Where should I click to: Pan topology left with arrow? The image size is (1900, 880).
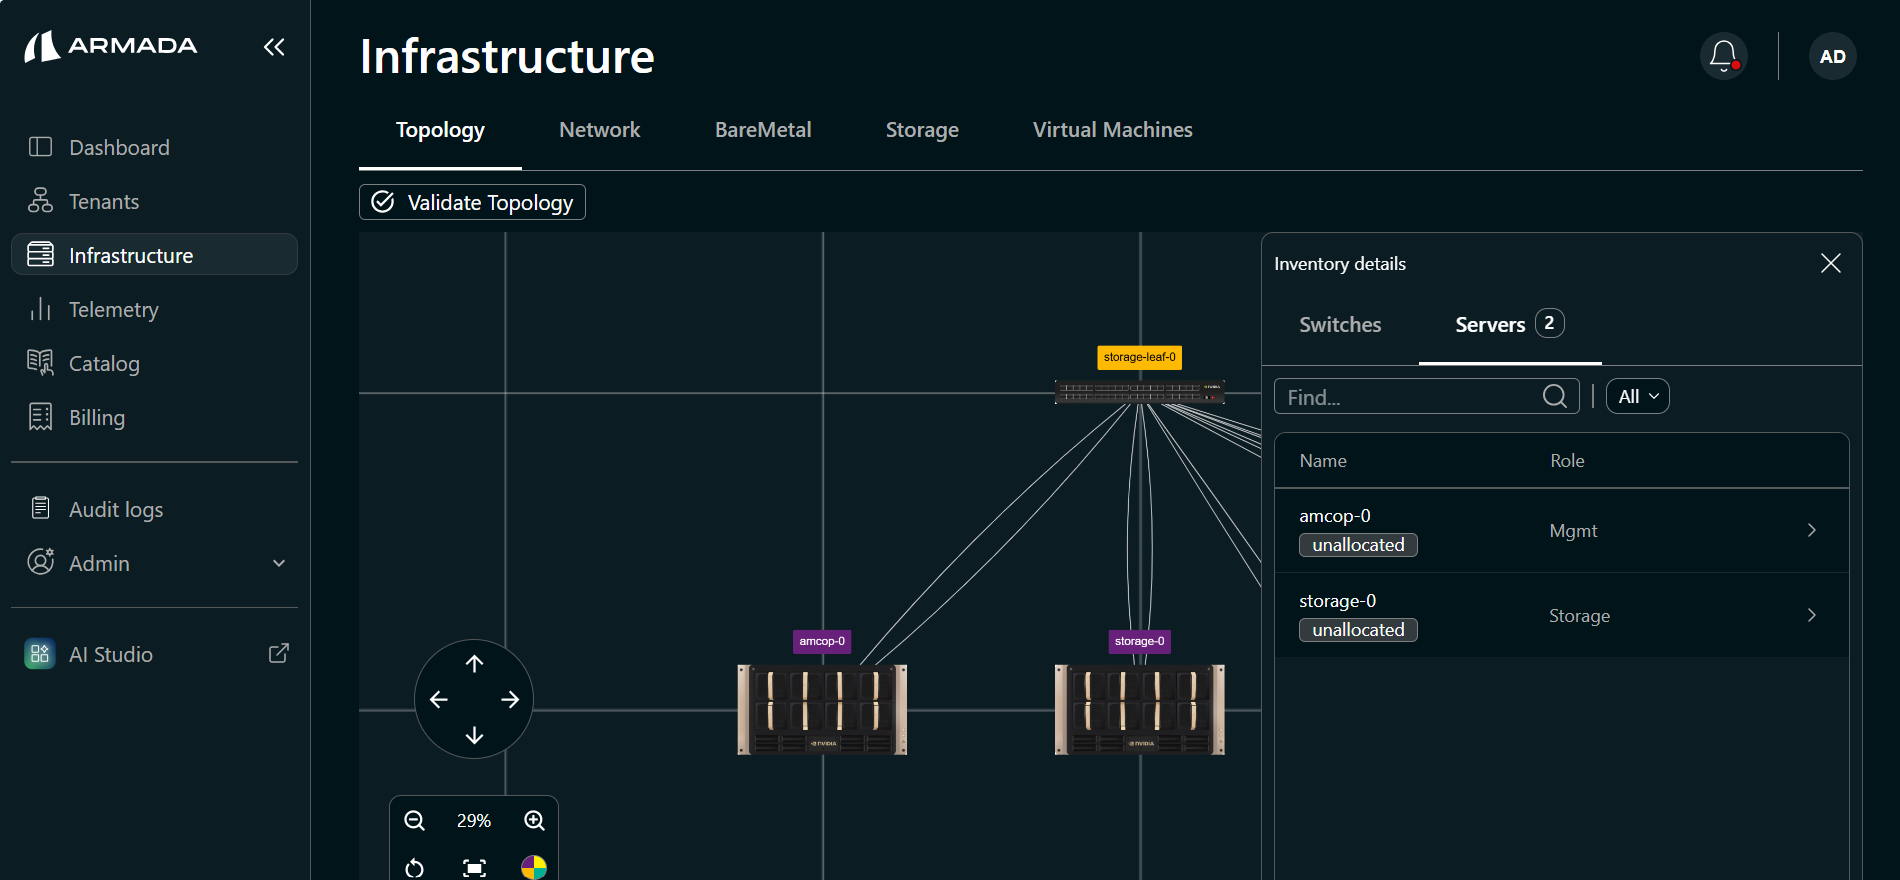coord(438,699)
